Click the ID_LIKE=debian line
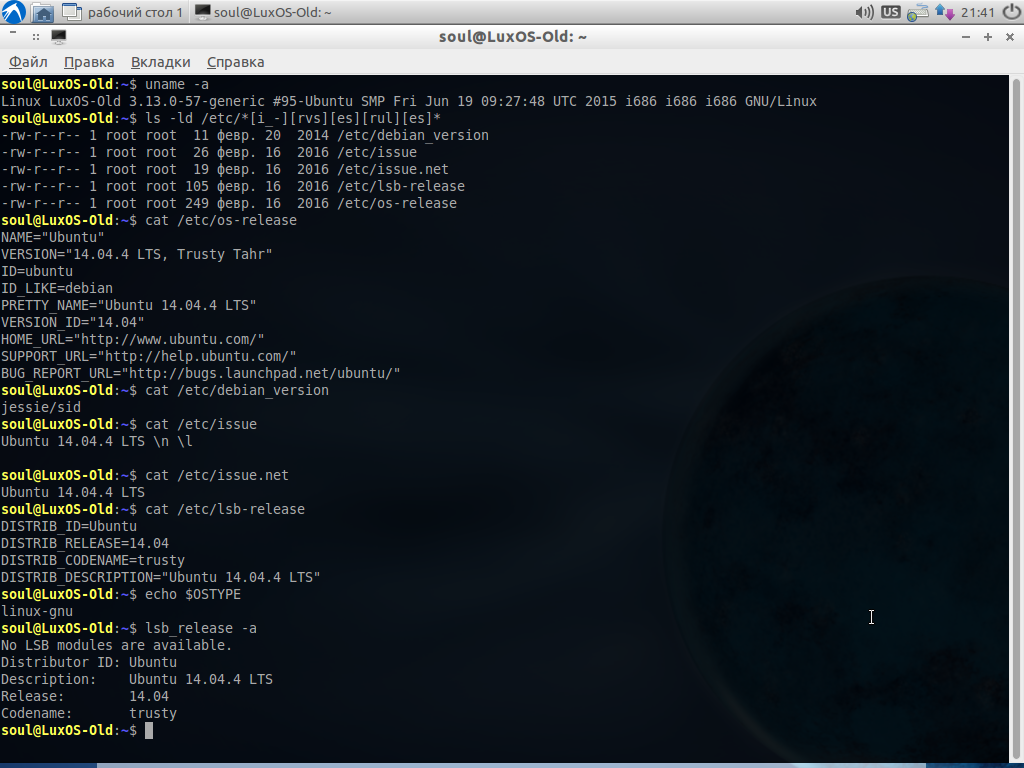The width and height of the screenshot is (1024, 768). click(57, 288)
